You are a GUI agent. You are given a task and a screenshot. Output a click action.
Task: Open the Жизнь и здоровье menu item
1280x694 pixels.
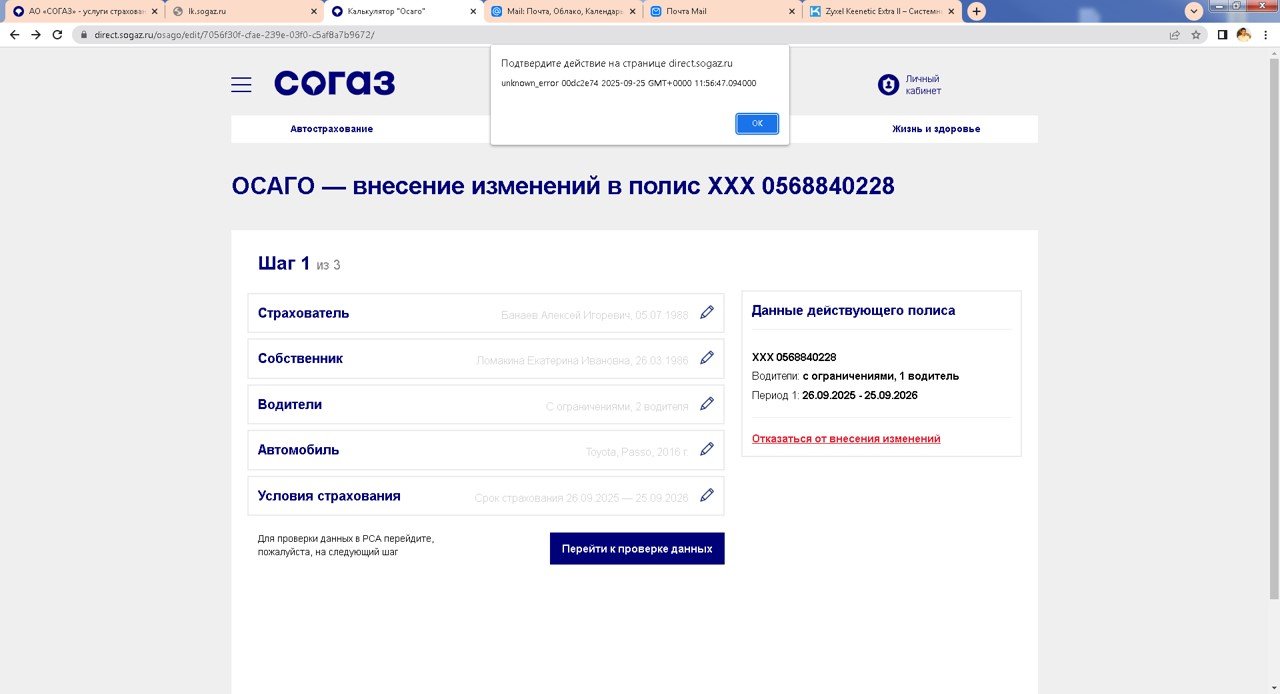point(935,129)
